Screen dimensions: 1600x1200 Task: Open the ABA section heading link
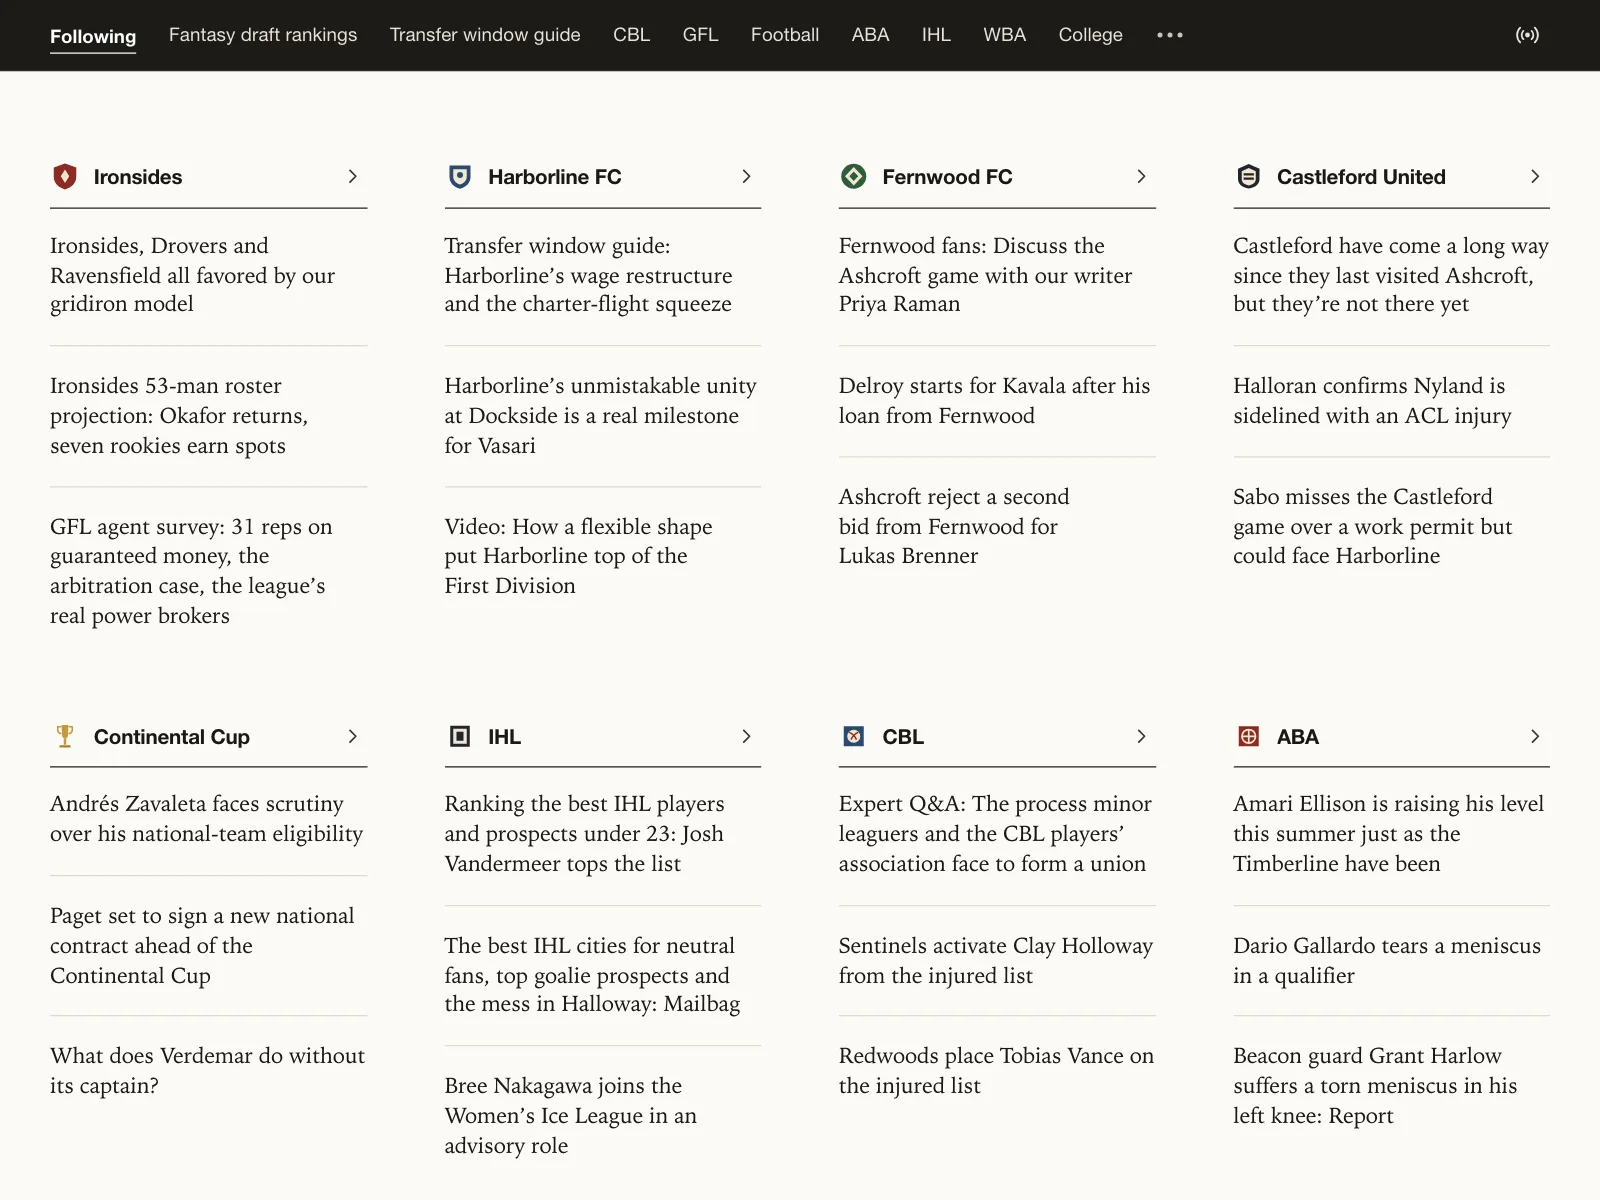coord(1297,737)
